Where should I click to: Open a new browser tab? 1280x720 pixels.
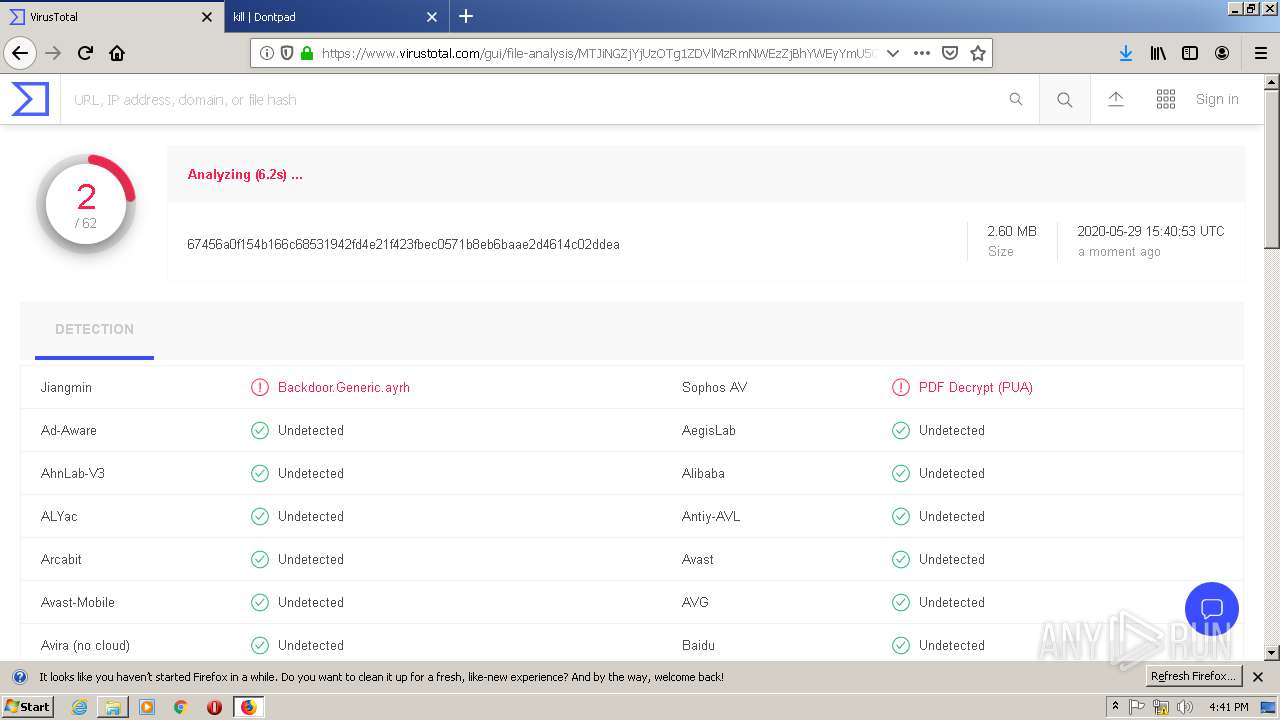(x=466, y=16)
